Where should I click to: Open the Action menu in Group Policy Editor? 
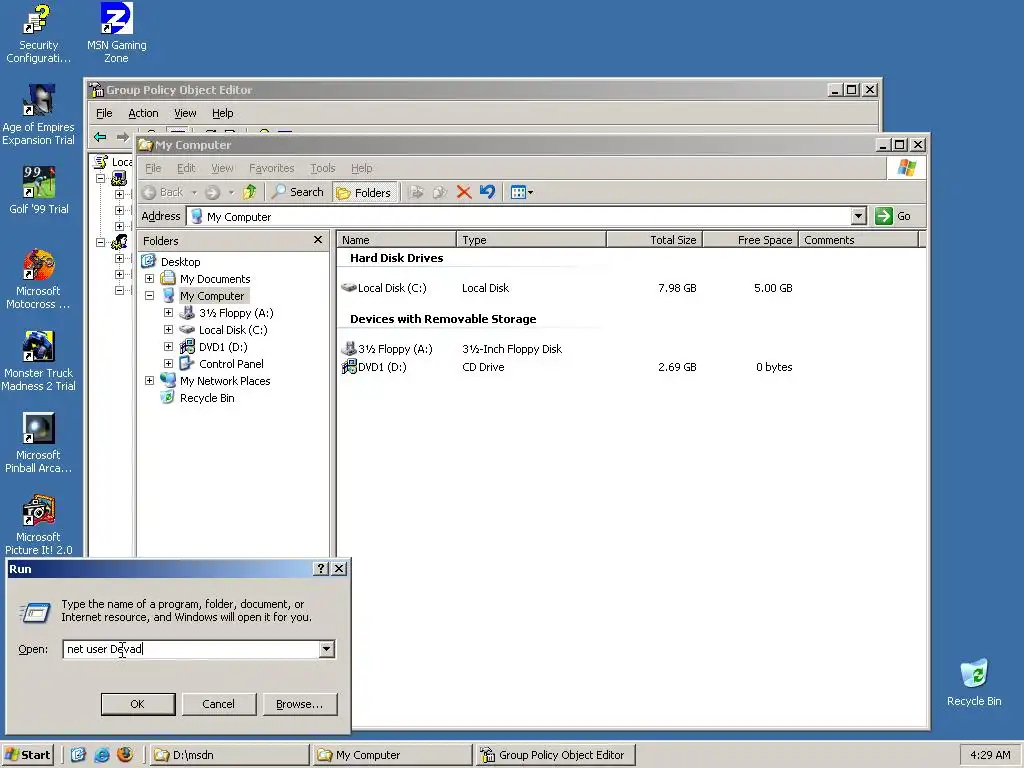coord(143,113)
